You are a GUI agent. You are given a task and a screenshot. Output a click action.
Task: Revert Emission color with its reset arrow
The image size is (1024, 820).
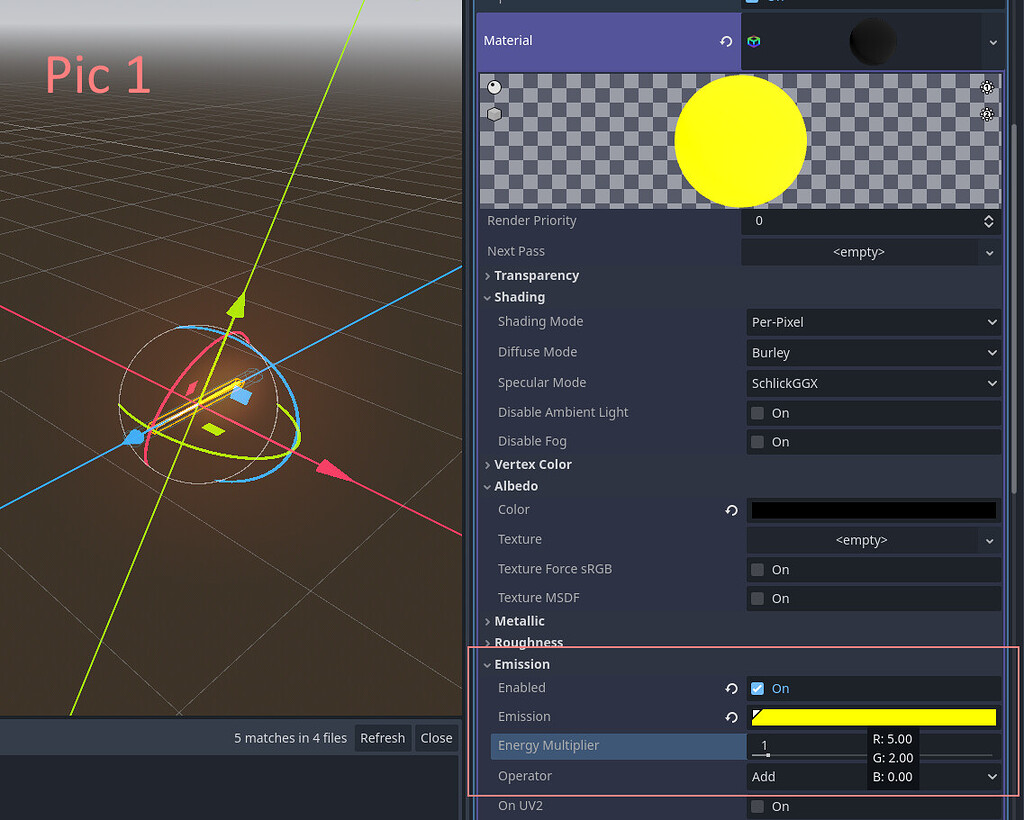(731, 716)
